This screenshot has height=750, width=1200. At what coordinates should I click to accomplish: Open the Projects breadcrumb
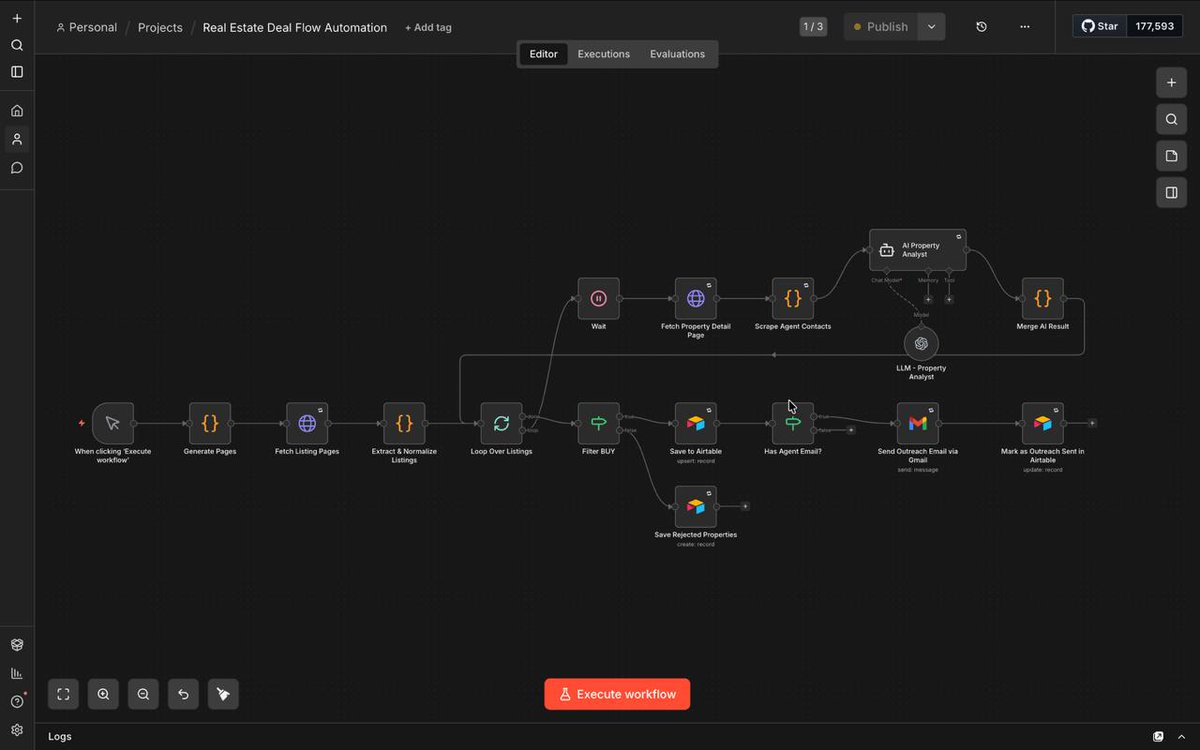tap(160, 28)
